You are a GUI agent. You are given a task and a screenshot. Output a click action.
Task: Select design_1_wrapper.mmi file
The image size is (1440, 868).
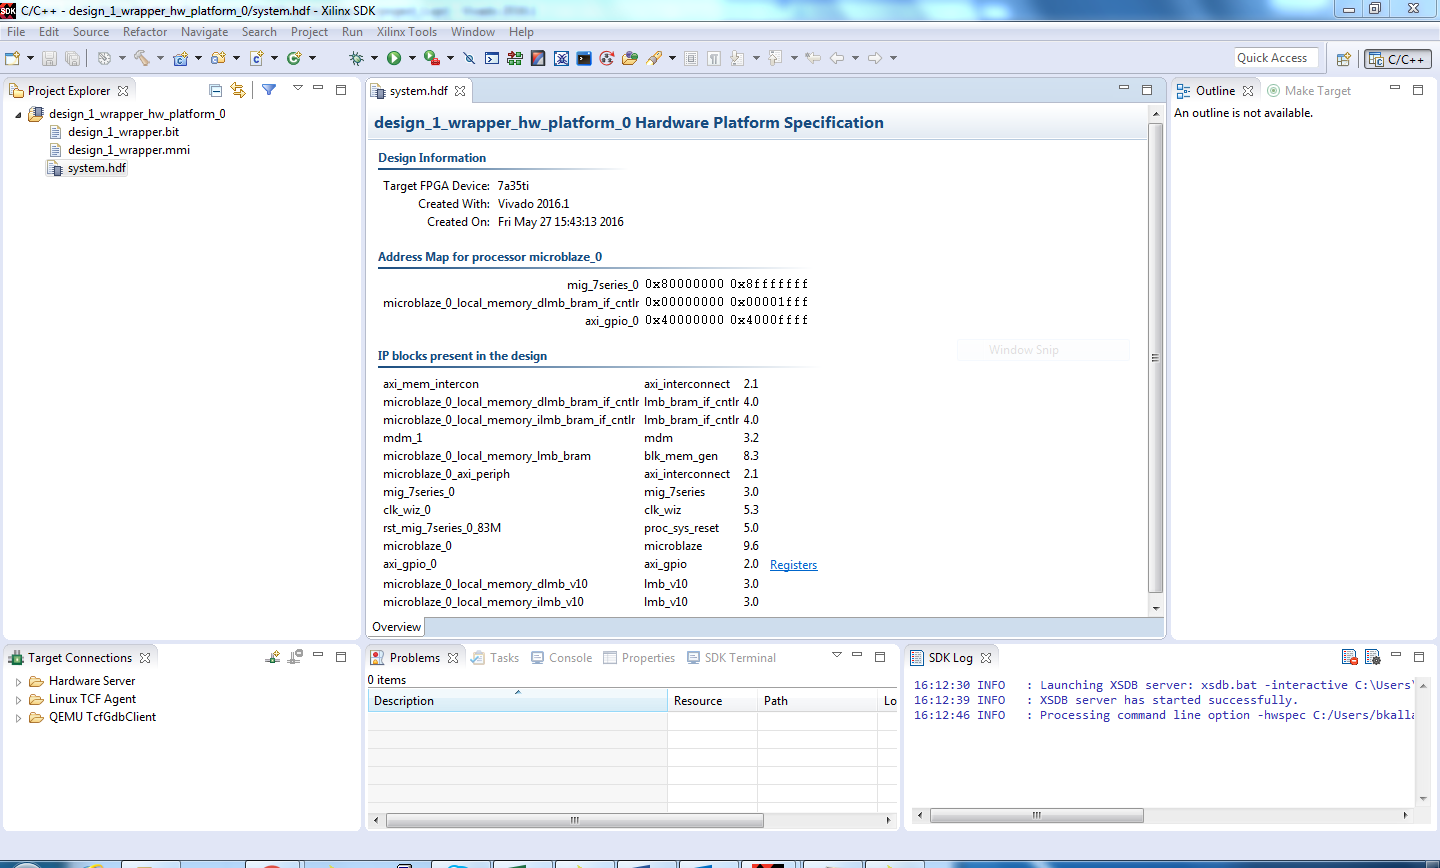[128, 150]
